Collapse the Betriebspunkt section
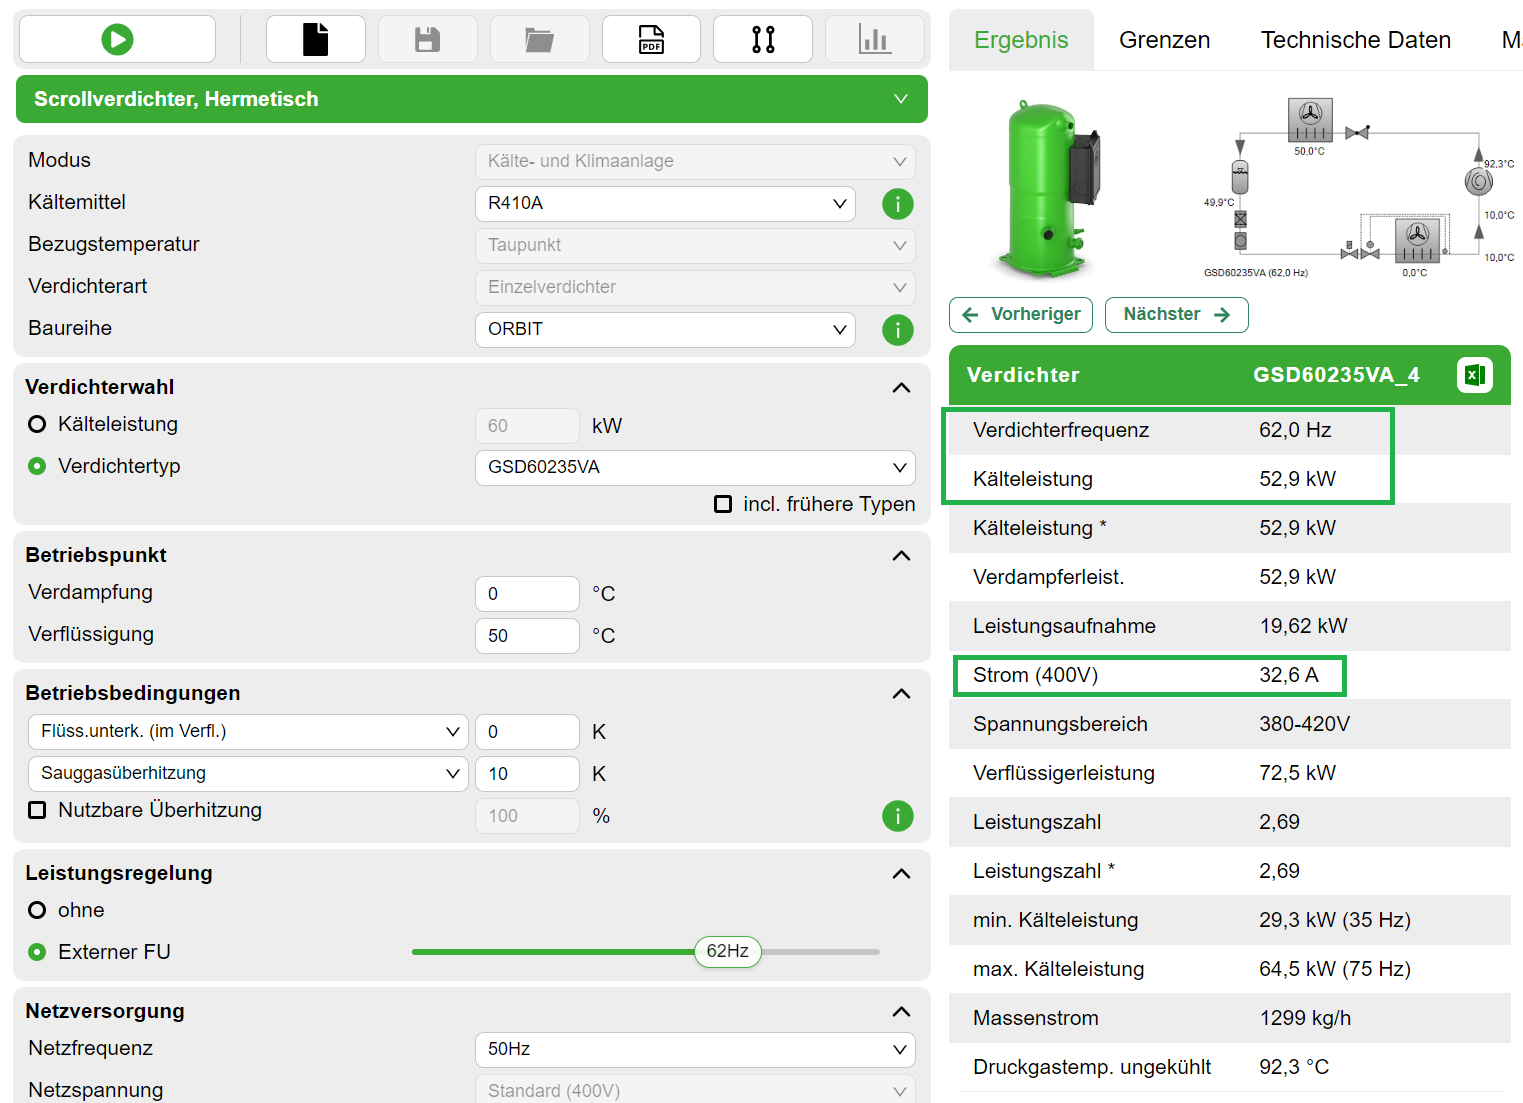Viewport: 1523px width, 1103px height. 901,555
